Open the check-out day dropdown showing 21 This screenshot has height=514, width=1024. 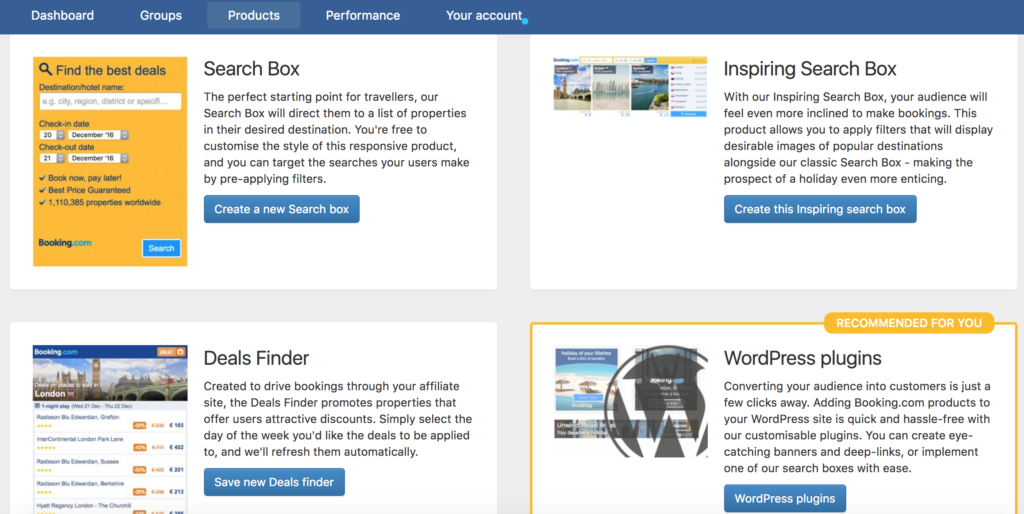(x=50, y=158)
